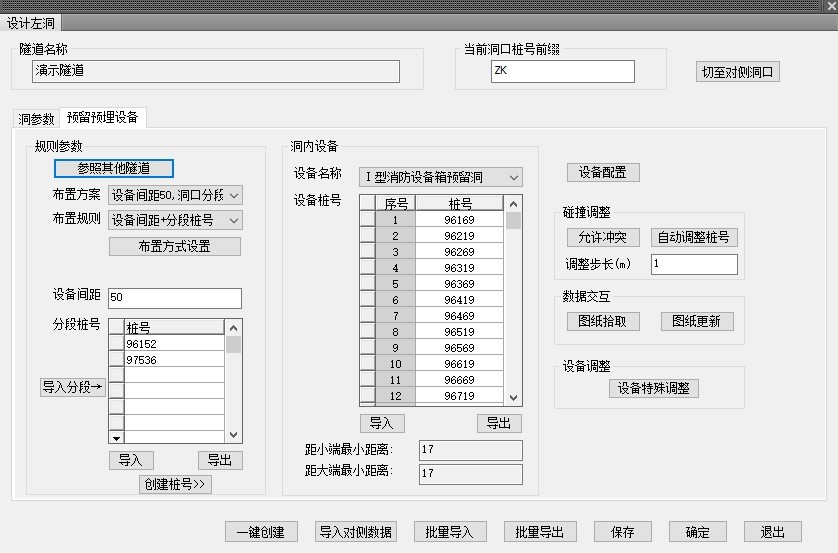Click the new-row arrow in 分段桩号 table
Image resolution: width=838 pixels, height=553 pixels.
click(116, 438)
